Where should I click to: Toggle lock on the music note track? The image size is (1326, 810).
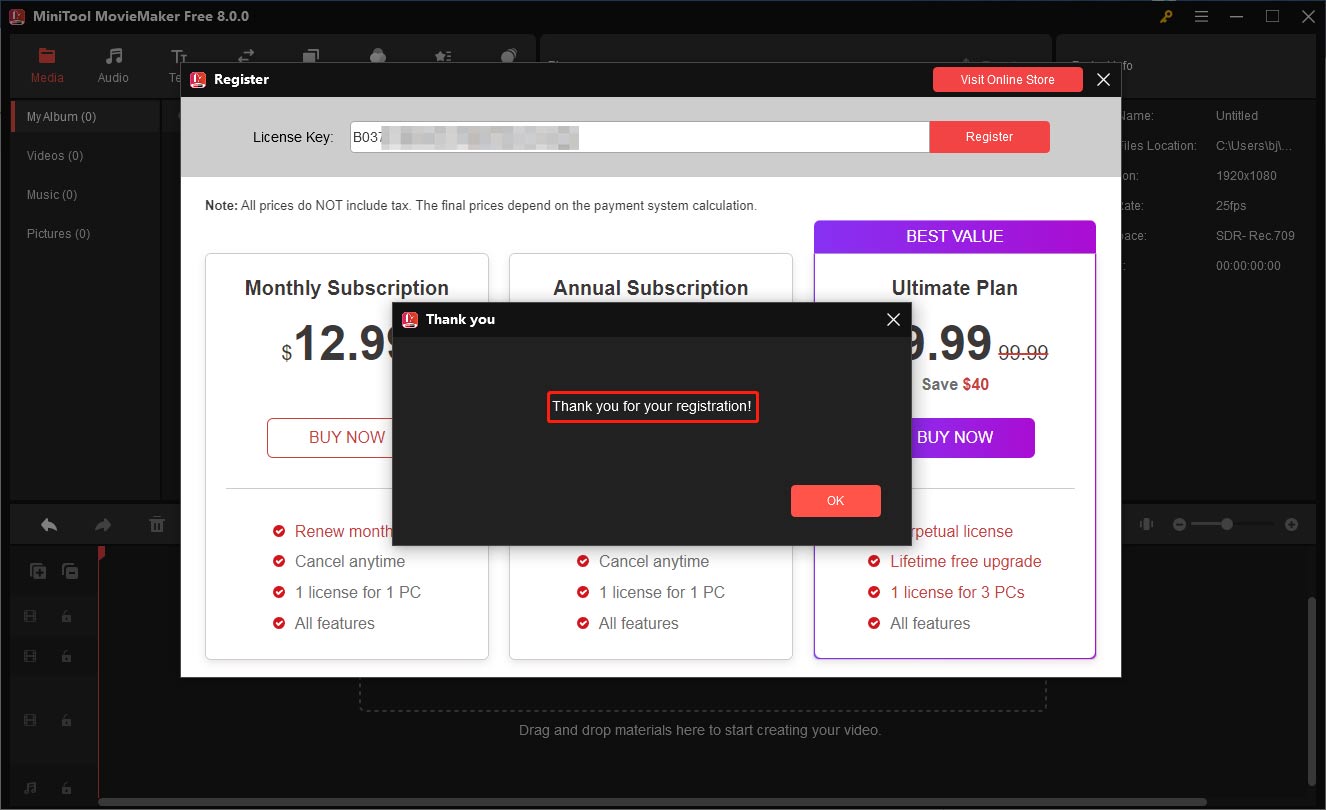[66, 788]
